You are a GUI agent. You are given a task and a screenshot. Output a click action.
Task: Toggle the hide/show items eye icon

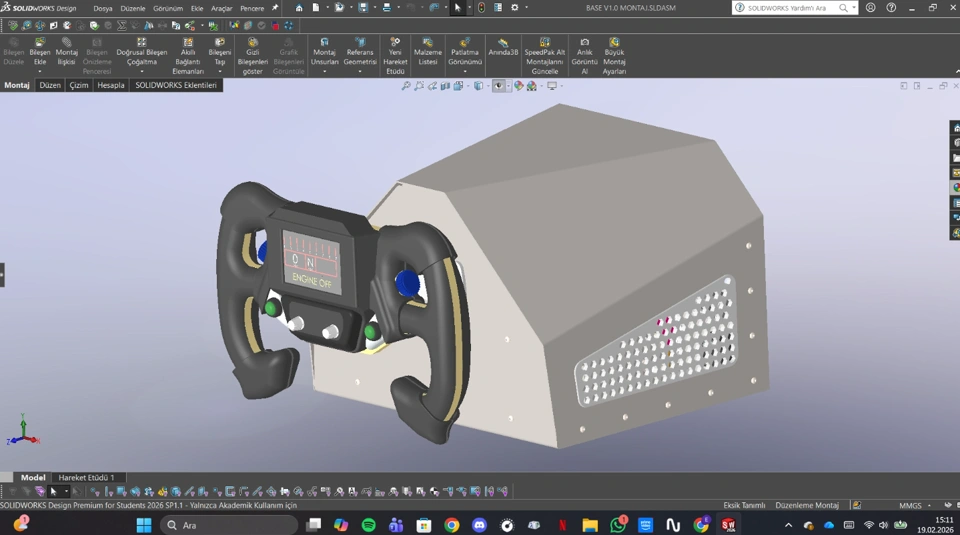click(x=499, y=86)
